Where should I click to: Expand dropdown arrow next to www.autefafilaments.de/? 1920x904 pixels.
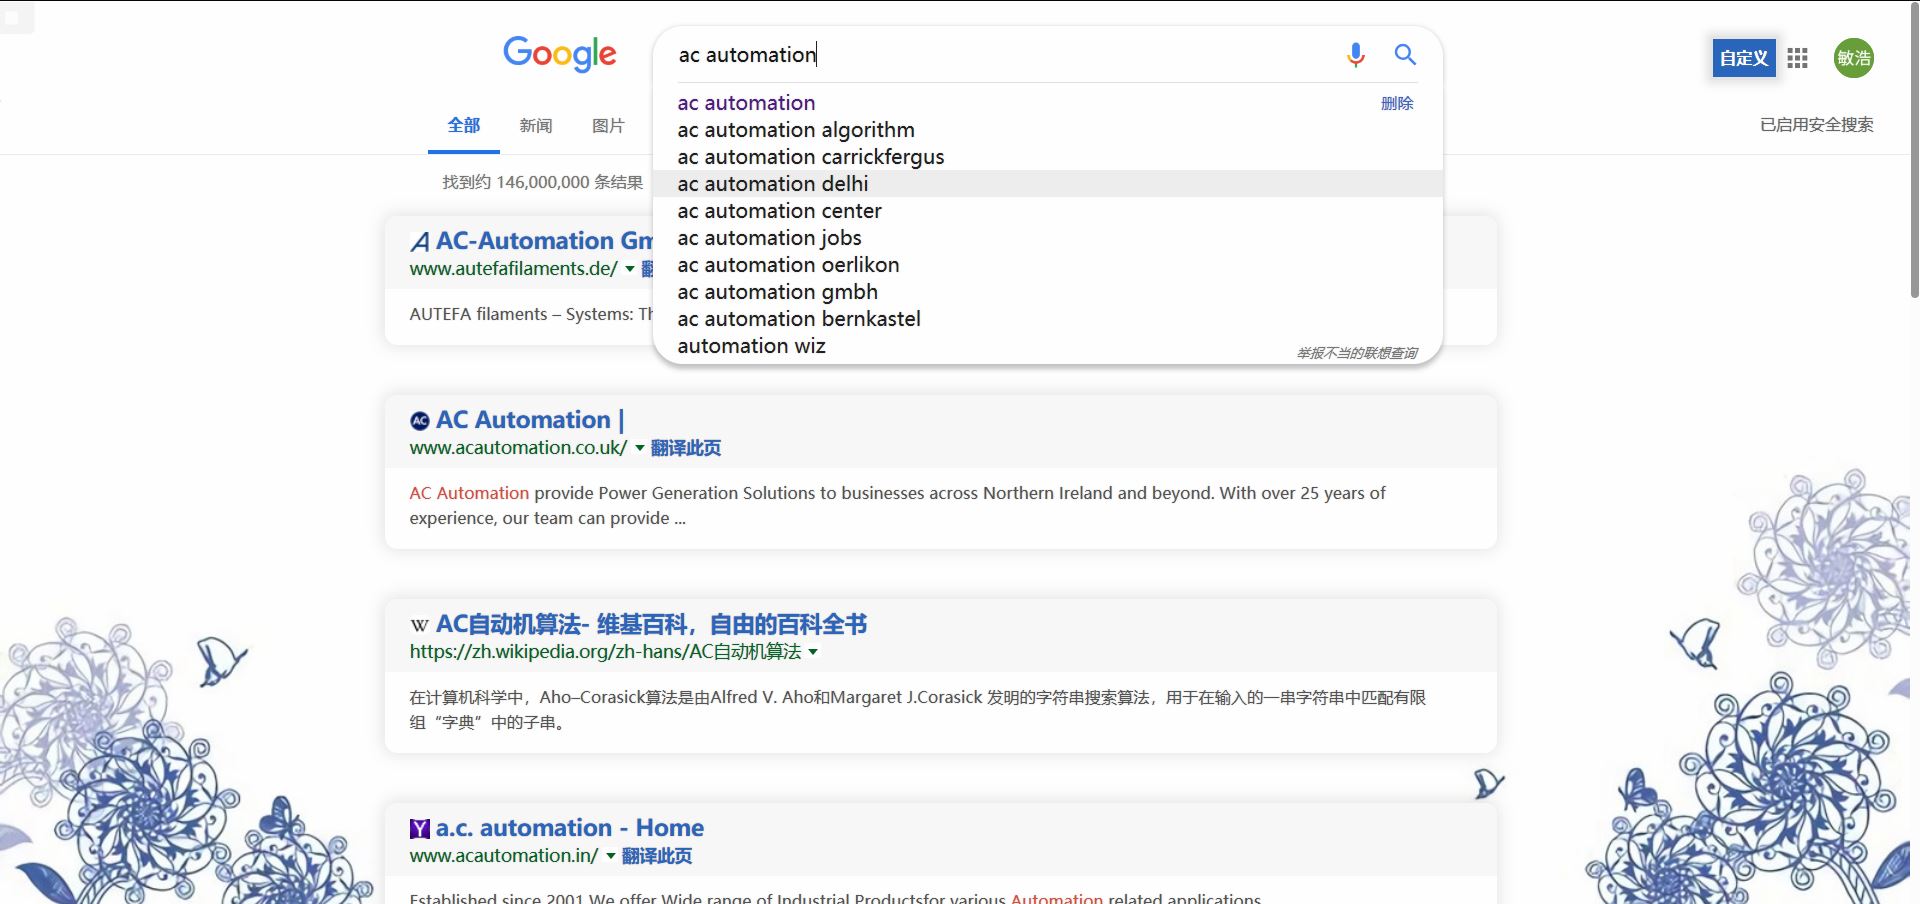(x=630, y=269)
